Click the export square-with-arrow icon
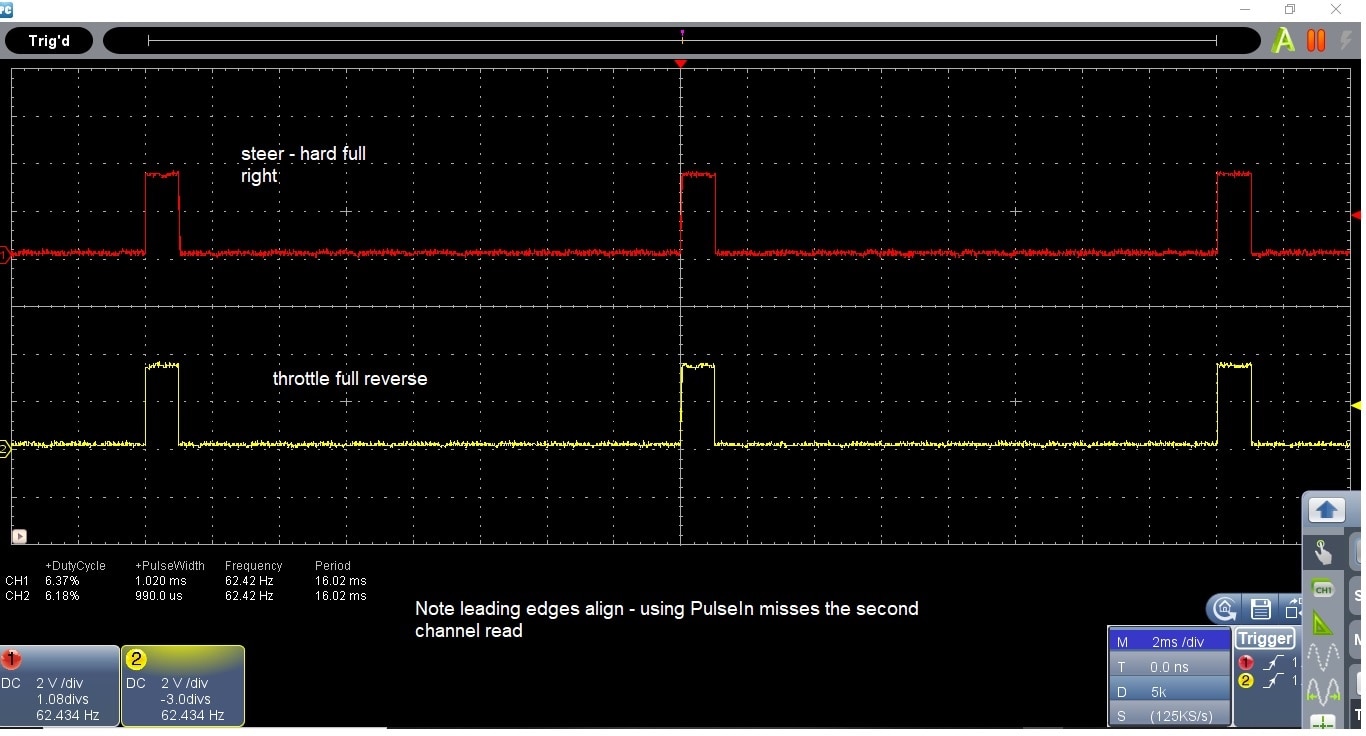Image resolution: width=1366 pixels, height=736 pixels. tap(1293, 609)
